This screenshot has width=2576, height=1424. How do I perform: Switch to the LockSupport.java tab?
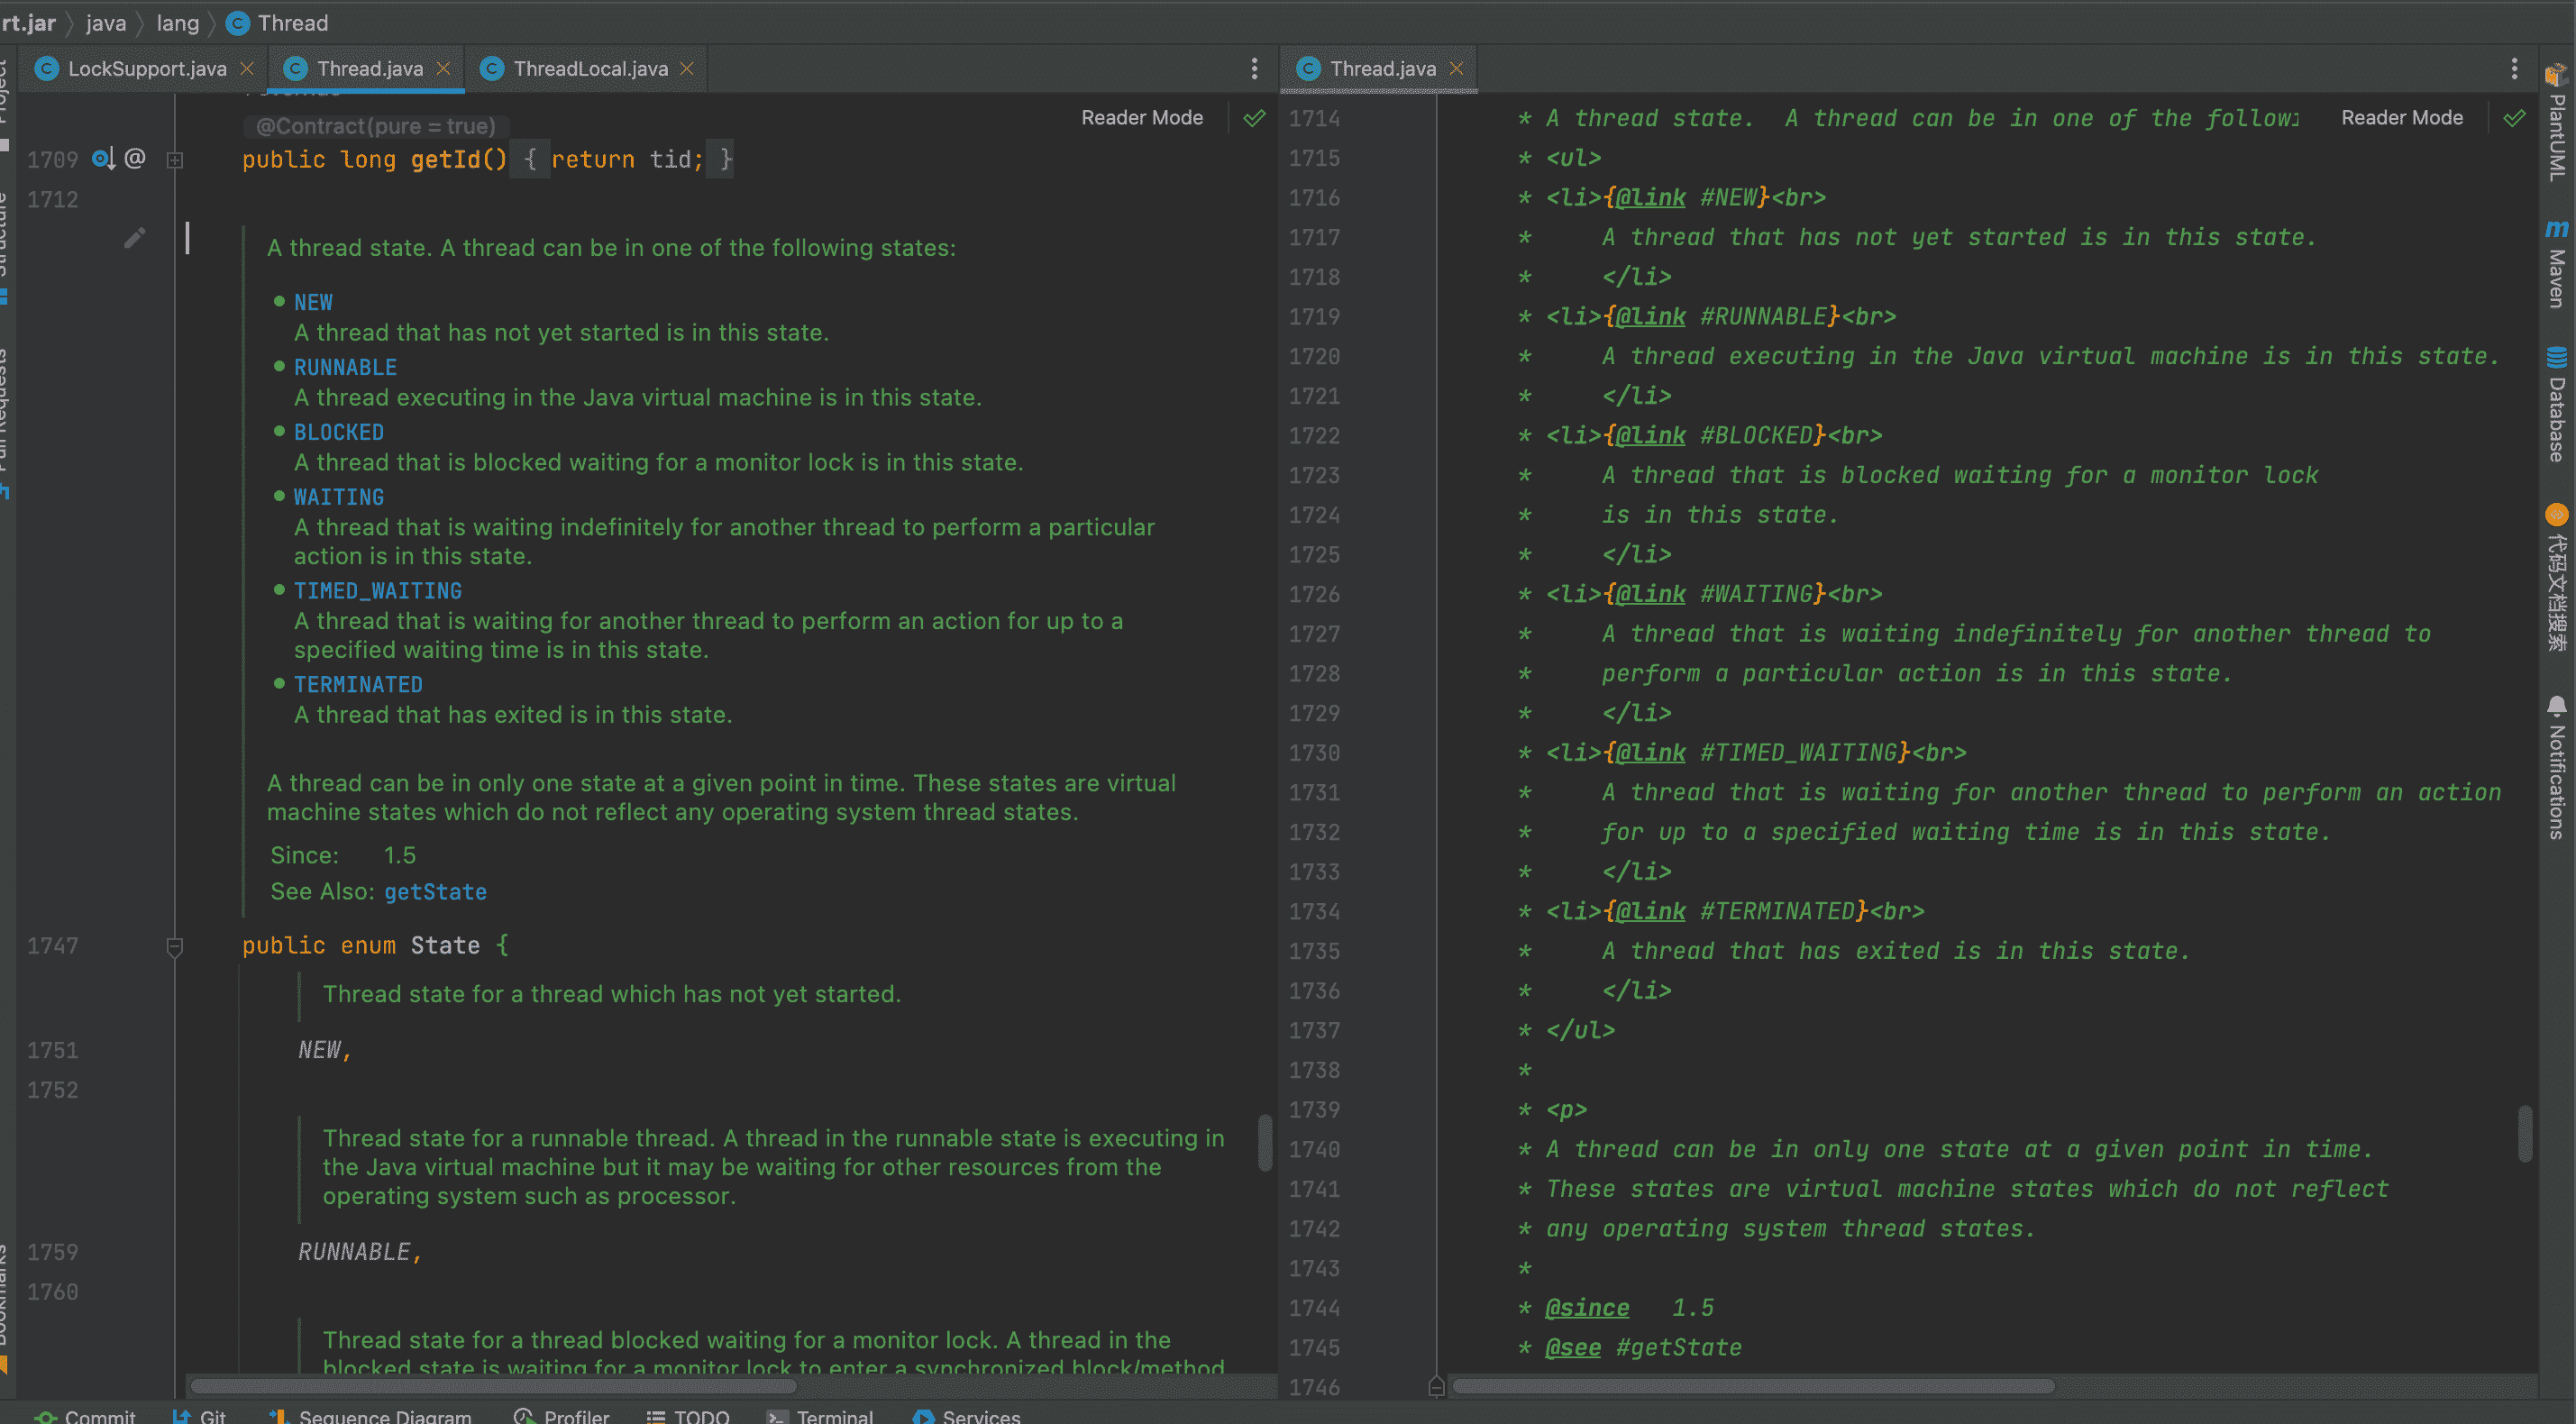click(x=146, y=68)
